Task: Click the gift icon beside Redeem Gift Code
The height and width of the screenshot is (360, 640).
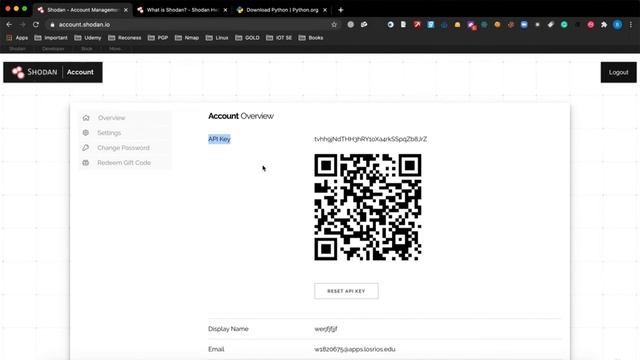Action: [x=86, y=162]
